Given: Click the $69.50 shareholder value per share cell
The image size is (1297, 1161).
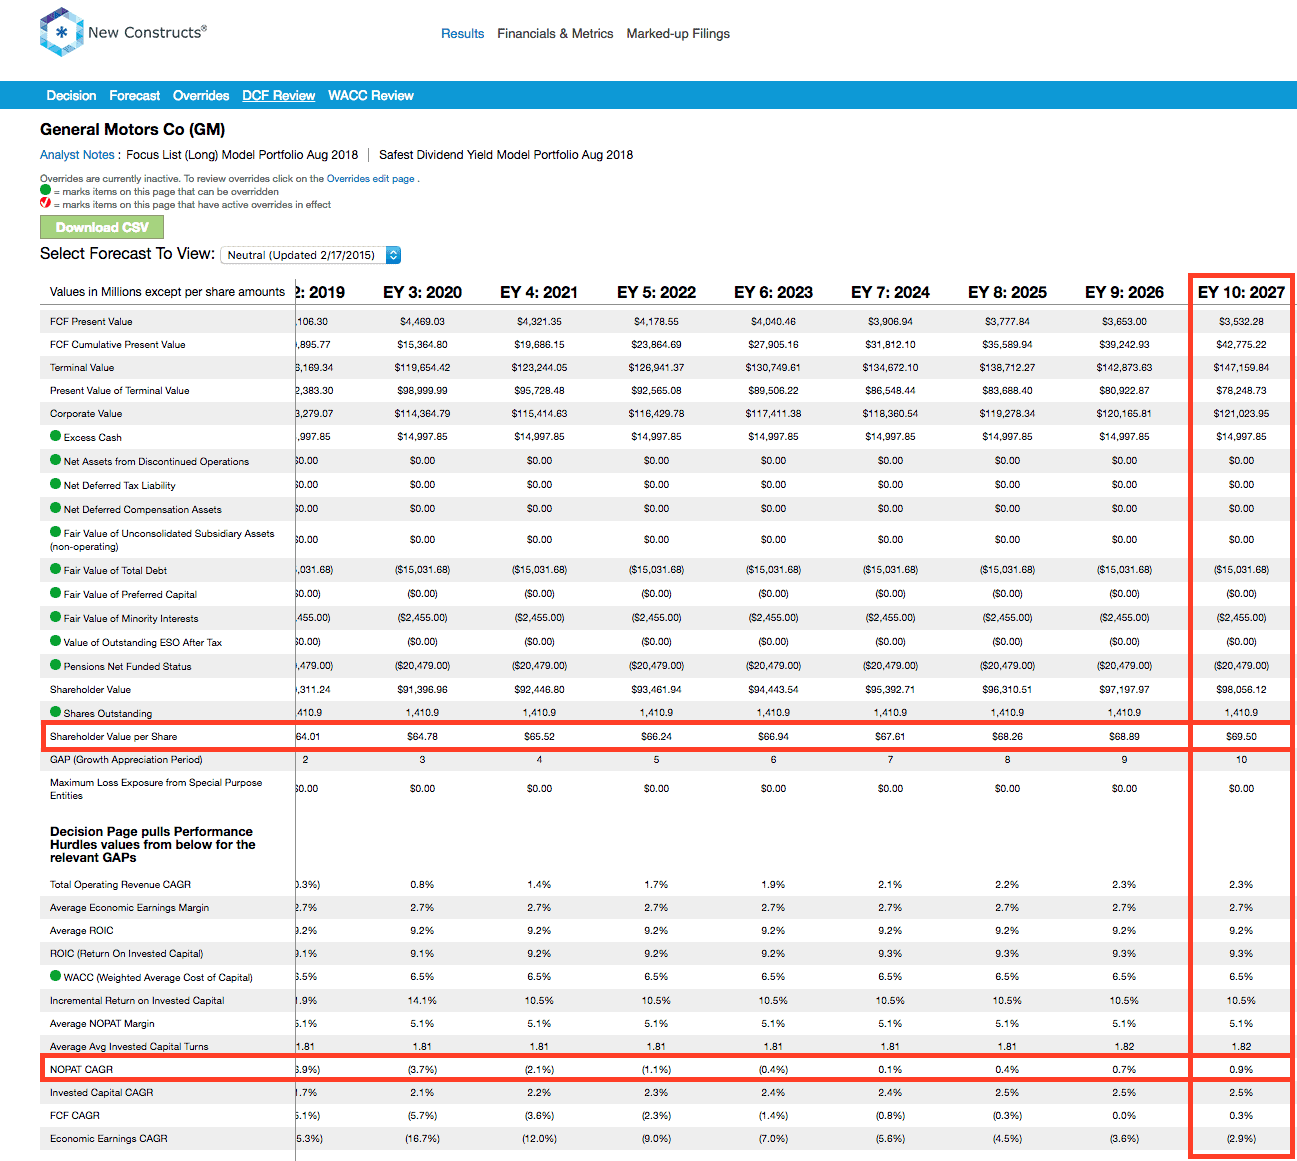Looking at the screenshot, I should point(1241,737).
